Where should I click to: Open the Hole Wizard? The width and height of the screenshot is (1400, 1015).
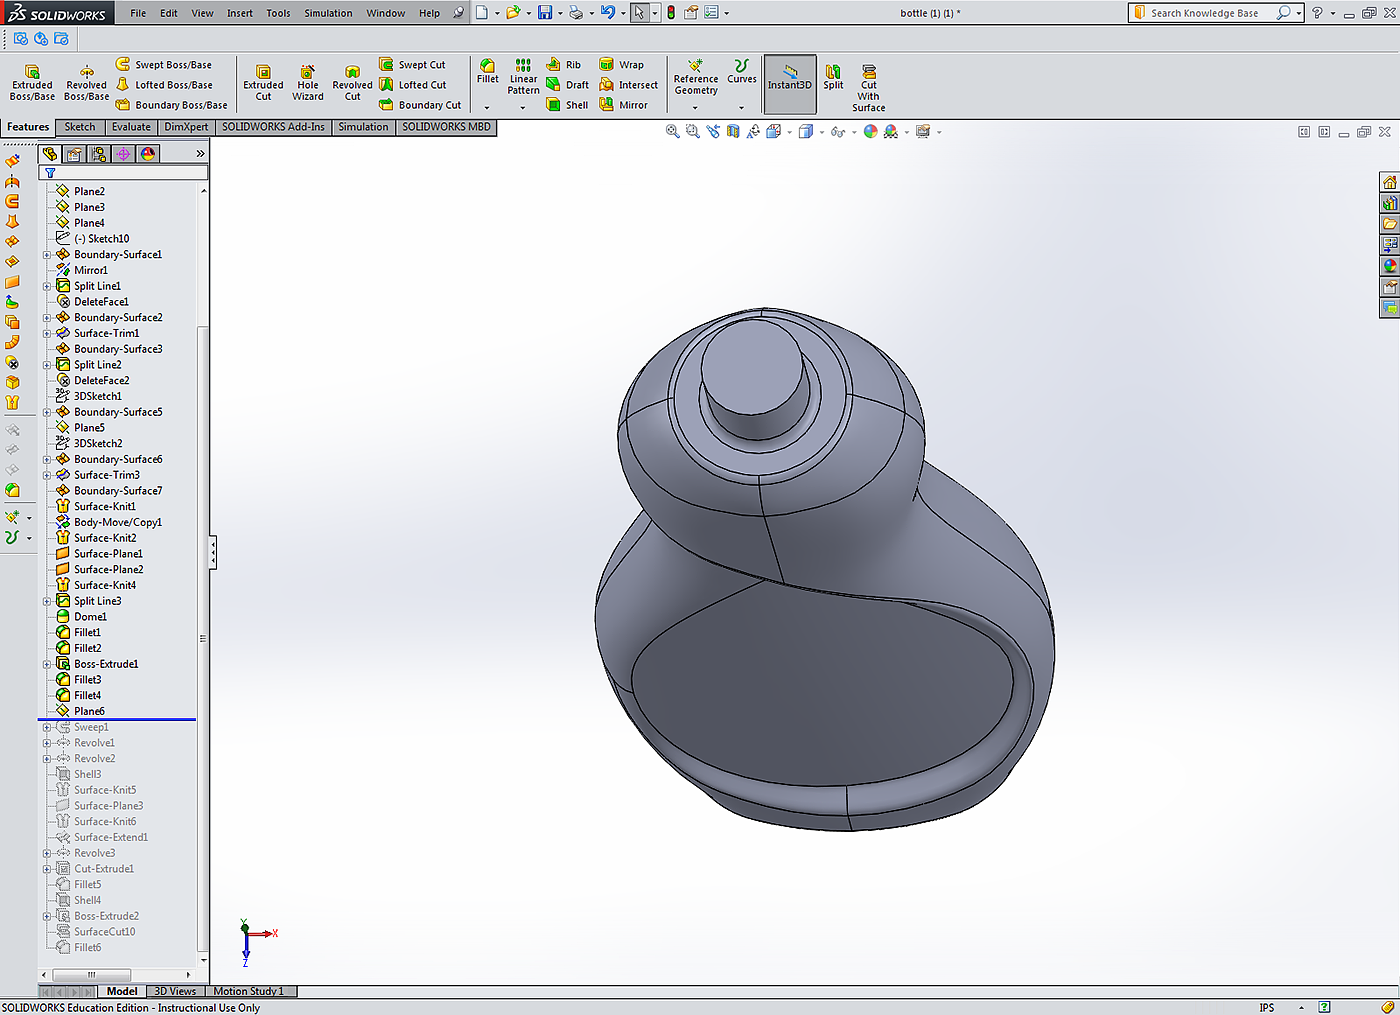308,82
